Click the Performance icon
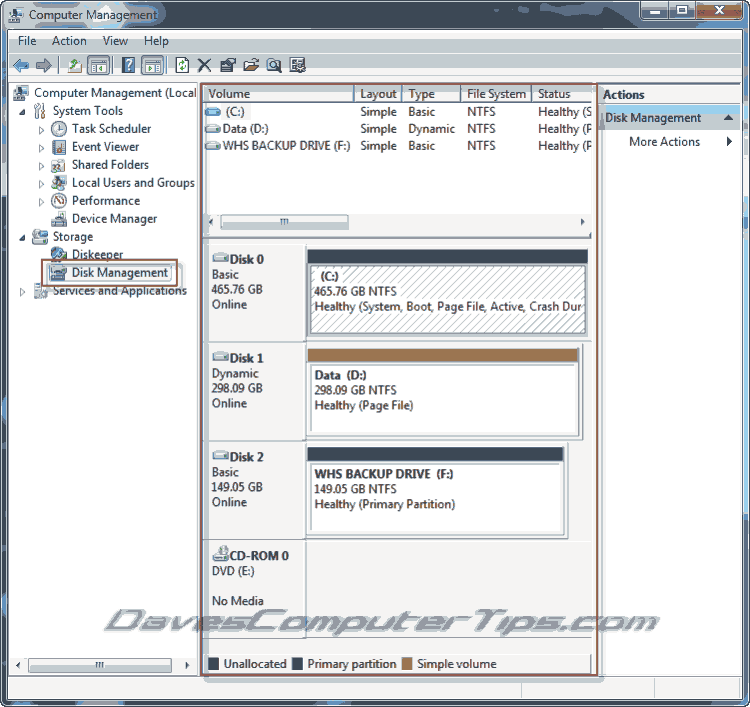This screenshot has width=750, height=707. pyautogui.click(x=59, y=200)
